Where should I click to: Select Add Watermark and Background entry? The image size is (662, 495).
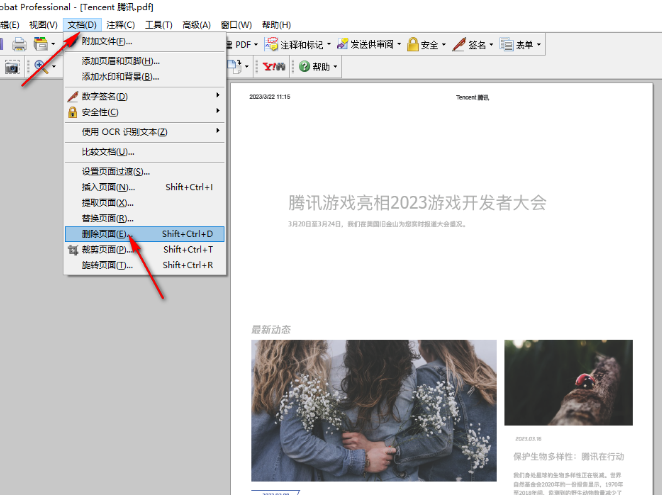click(x=120, y=76)
